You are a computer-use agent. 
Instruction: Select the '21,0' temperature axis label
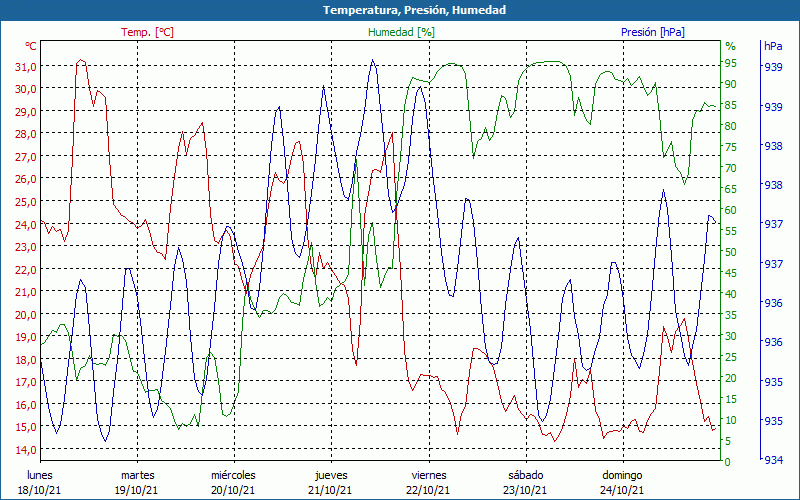[x=26, y=292]
